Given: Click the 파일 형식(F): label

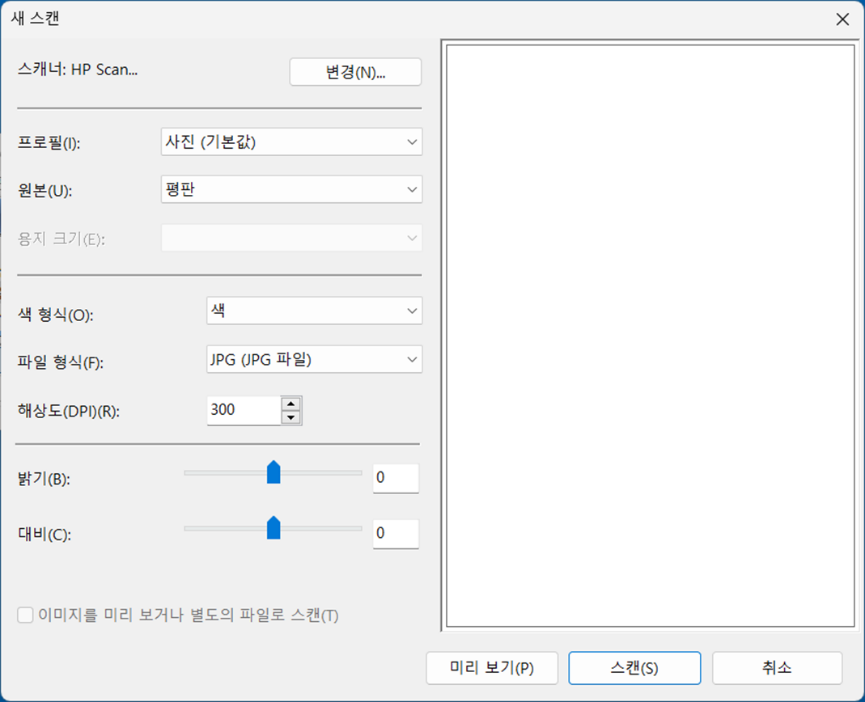Looking at the screenshot, I should pyautogui.click(x=61, y=362).
